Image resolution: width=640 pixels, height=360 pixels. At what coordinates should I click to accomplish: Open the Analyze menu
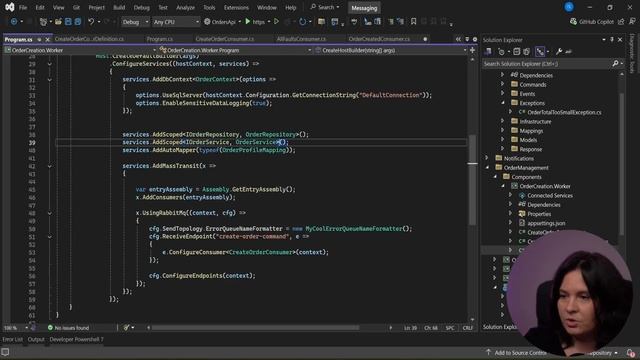pyautogui.click(x=185, y=7)
